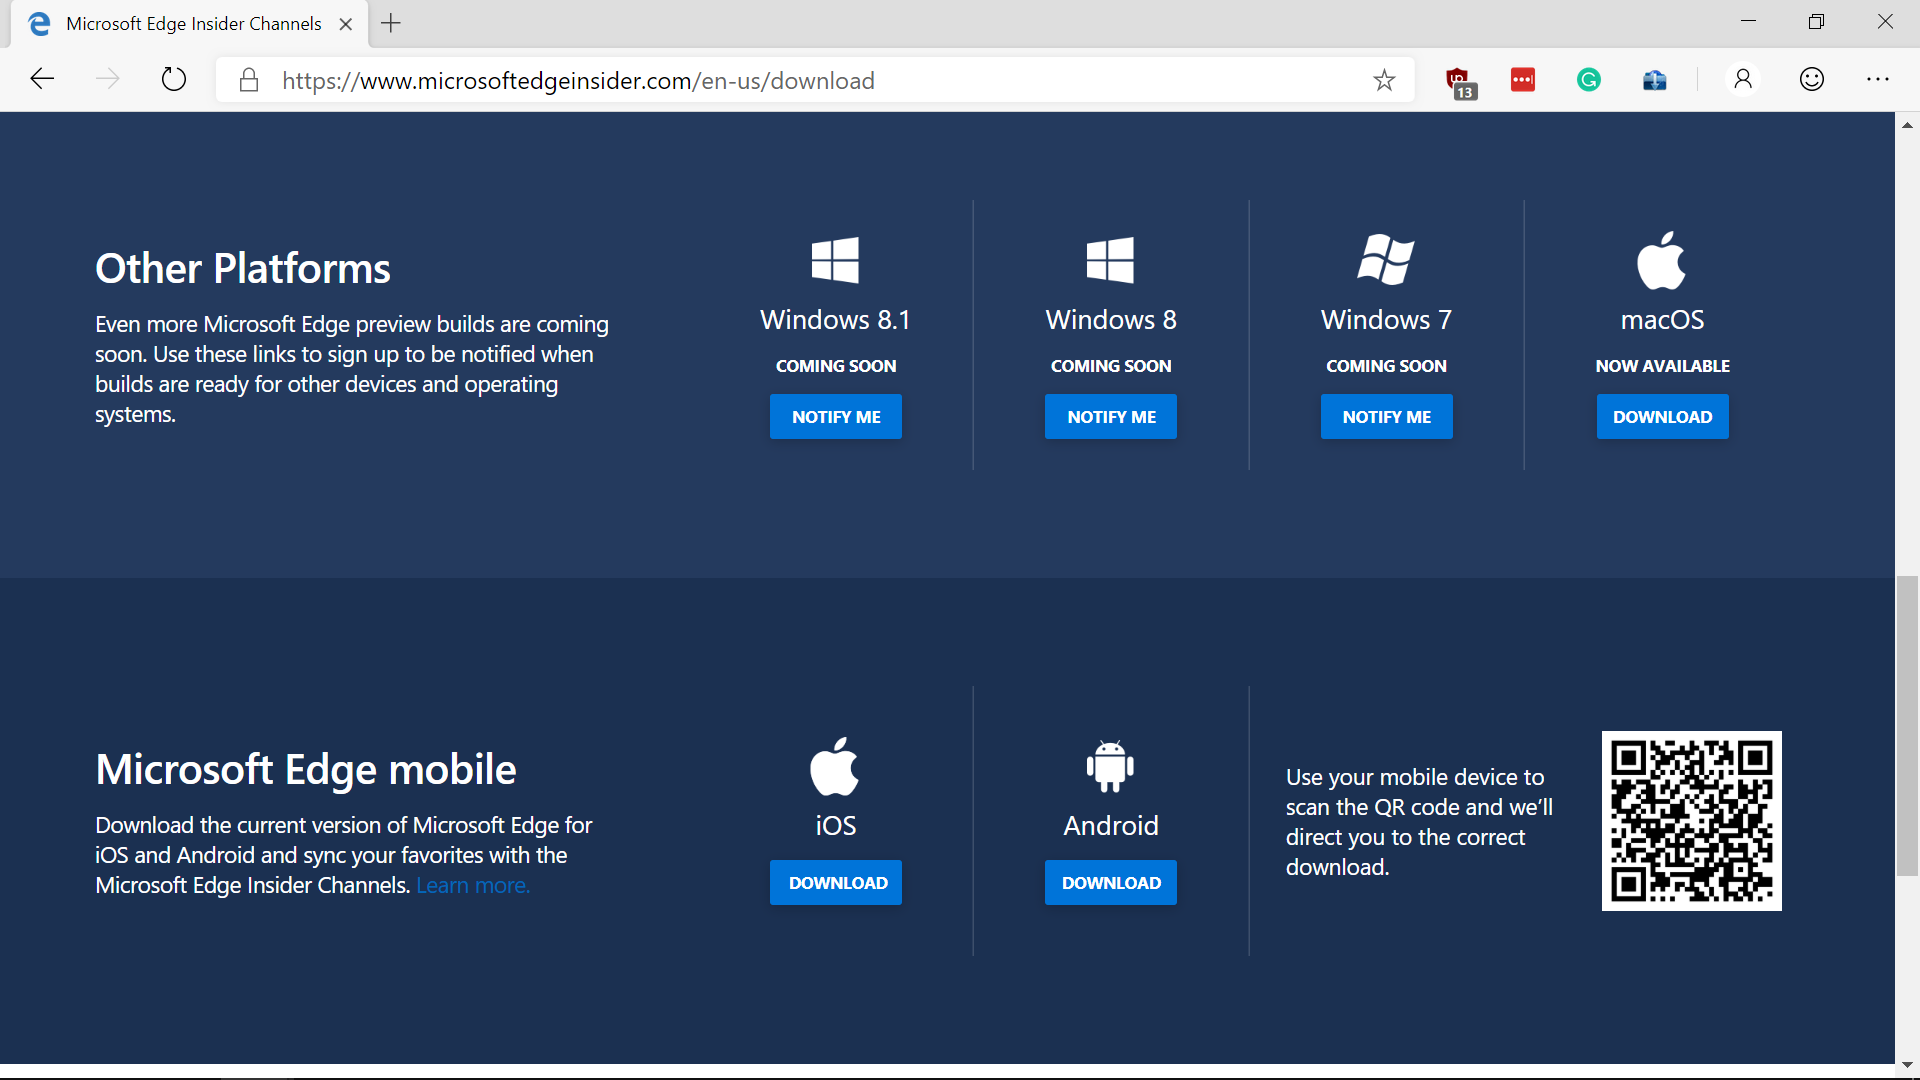
Task: Click the Microsoft Edge mobile heading
Action: coord(306,770)
